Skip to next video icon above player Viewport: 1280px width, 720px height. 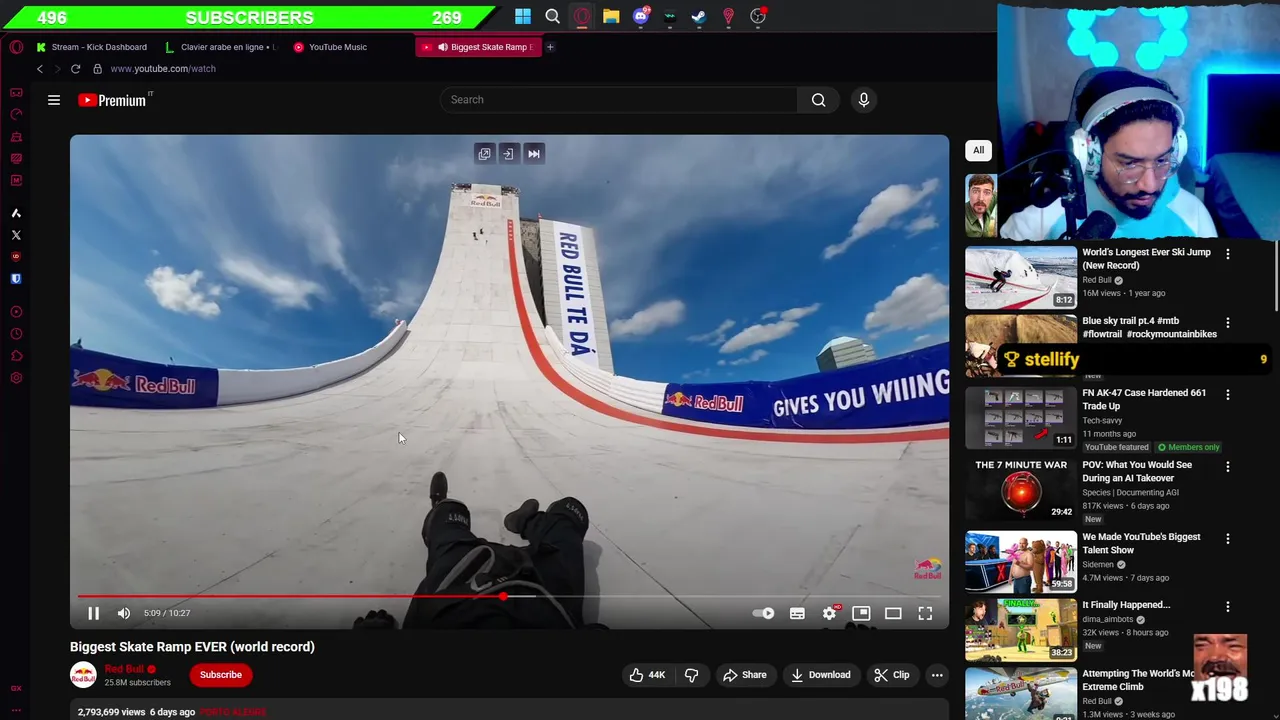534,154
